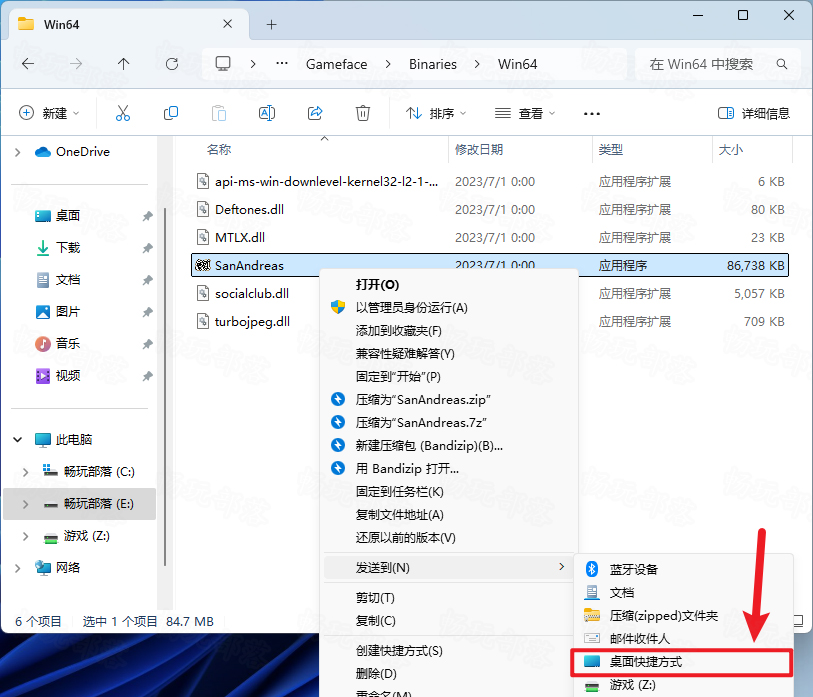Expand the 游戏 (Z:) drive node
The height and width of the screenshot is (697, 813).
click(x=25, y=536)
